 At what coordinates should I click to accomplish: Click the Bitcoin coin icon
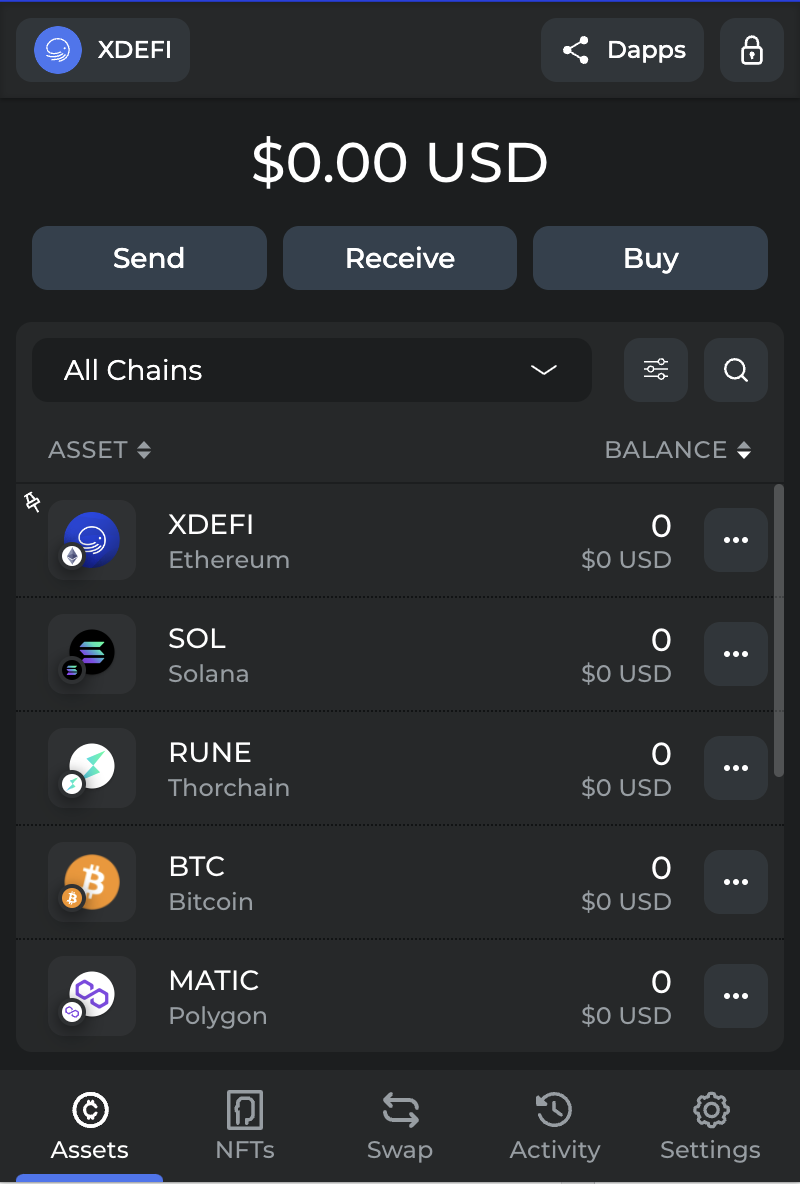pyautogui.click(x=92, y=882)
